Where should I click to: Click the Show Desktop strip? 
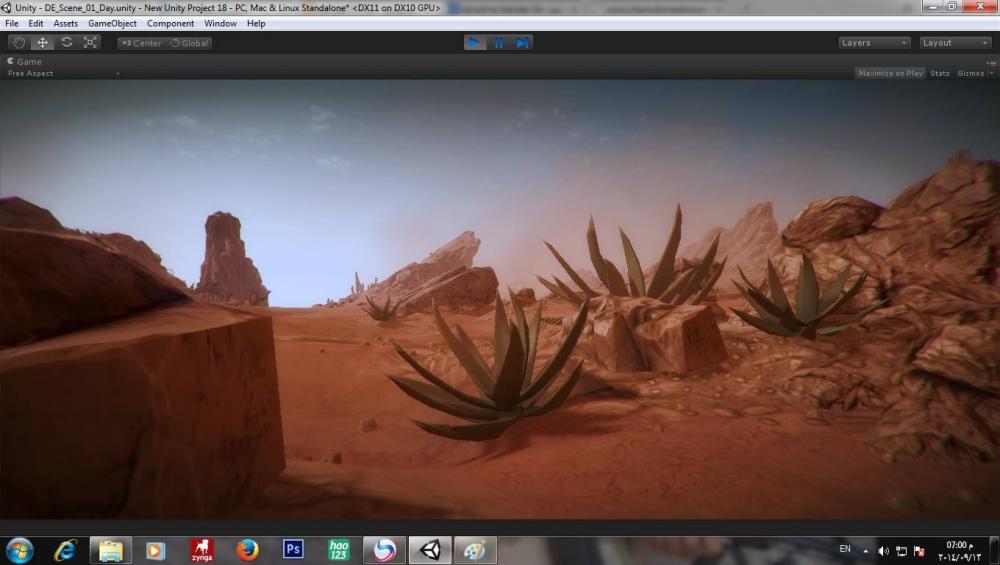[x=995, y=551]
